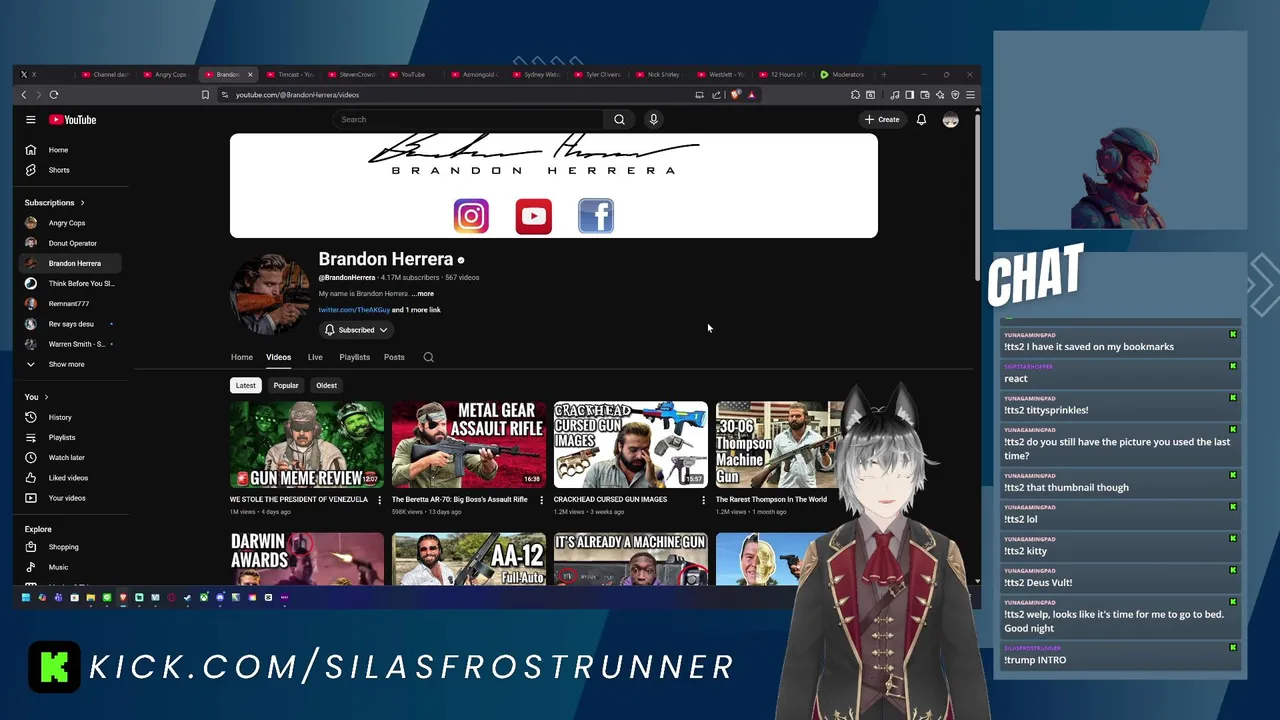Switch to channel Home tab
This screenshot has height=720, width=1280.
(x=242, y=357)
